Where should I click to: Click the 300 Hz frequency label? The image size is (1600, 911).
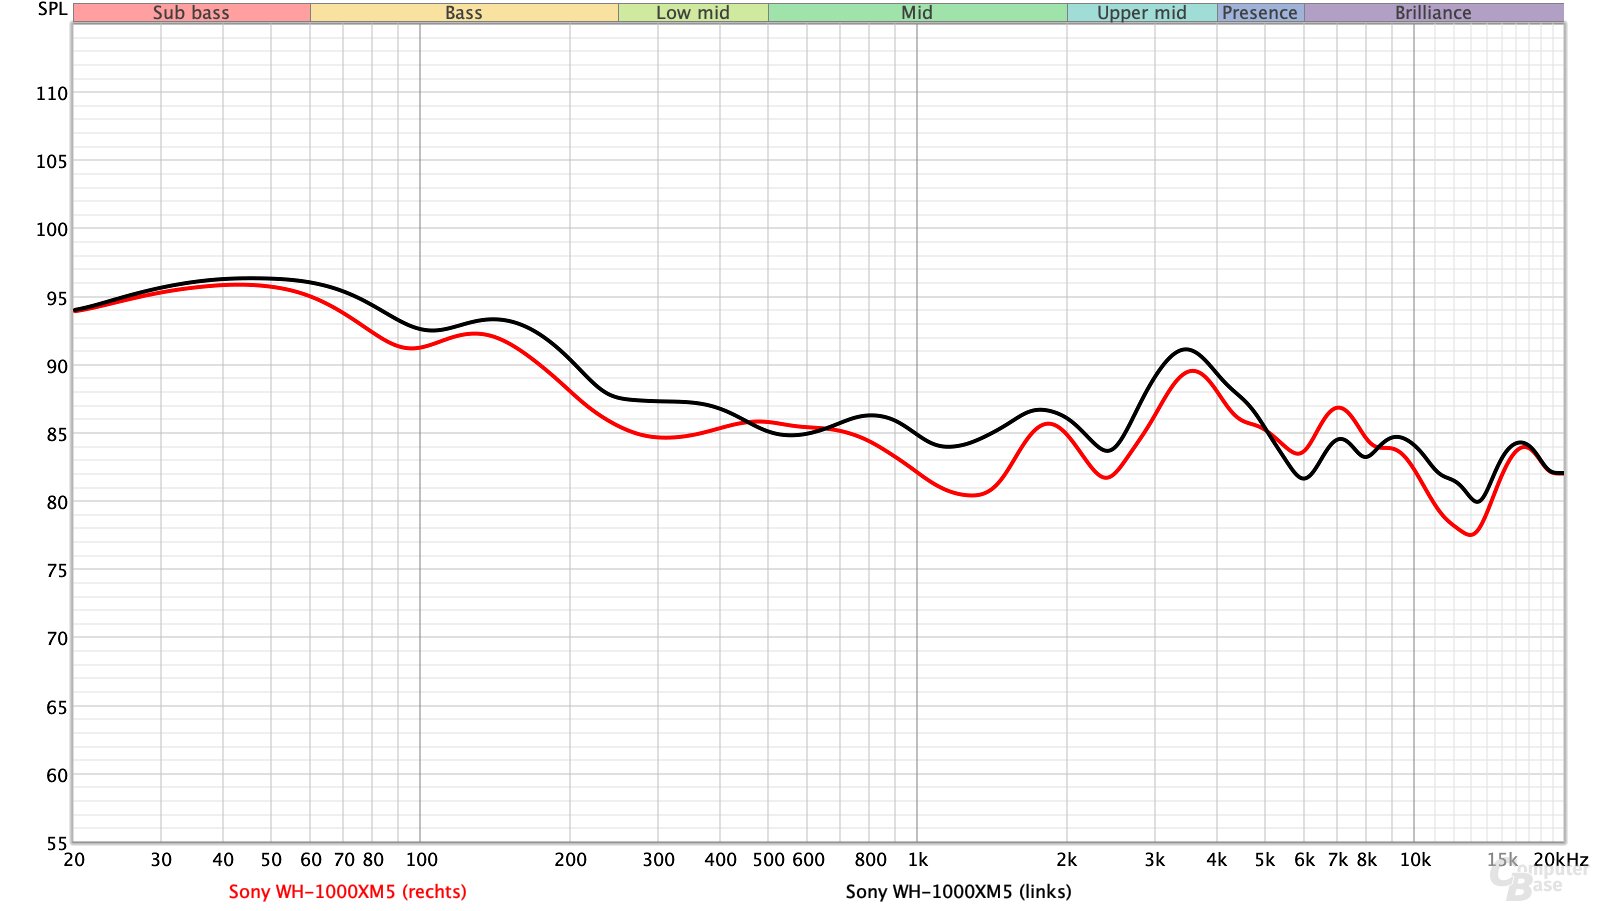[x=658, y=859]
